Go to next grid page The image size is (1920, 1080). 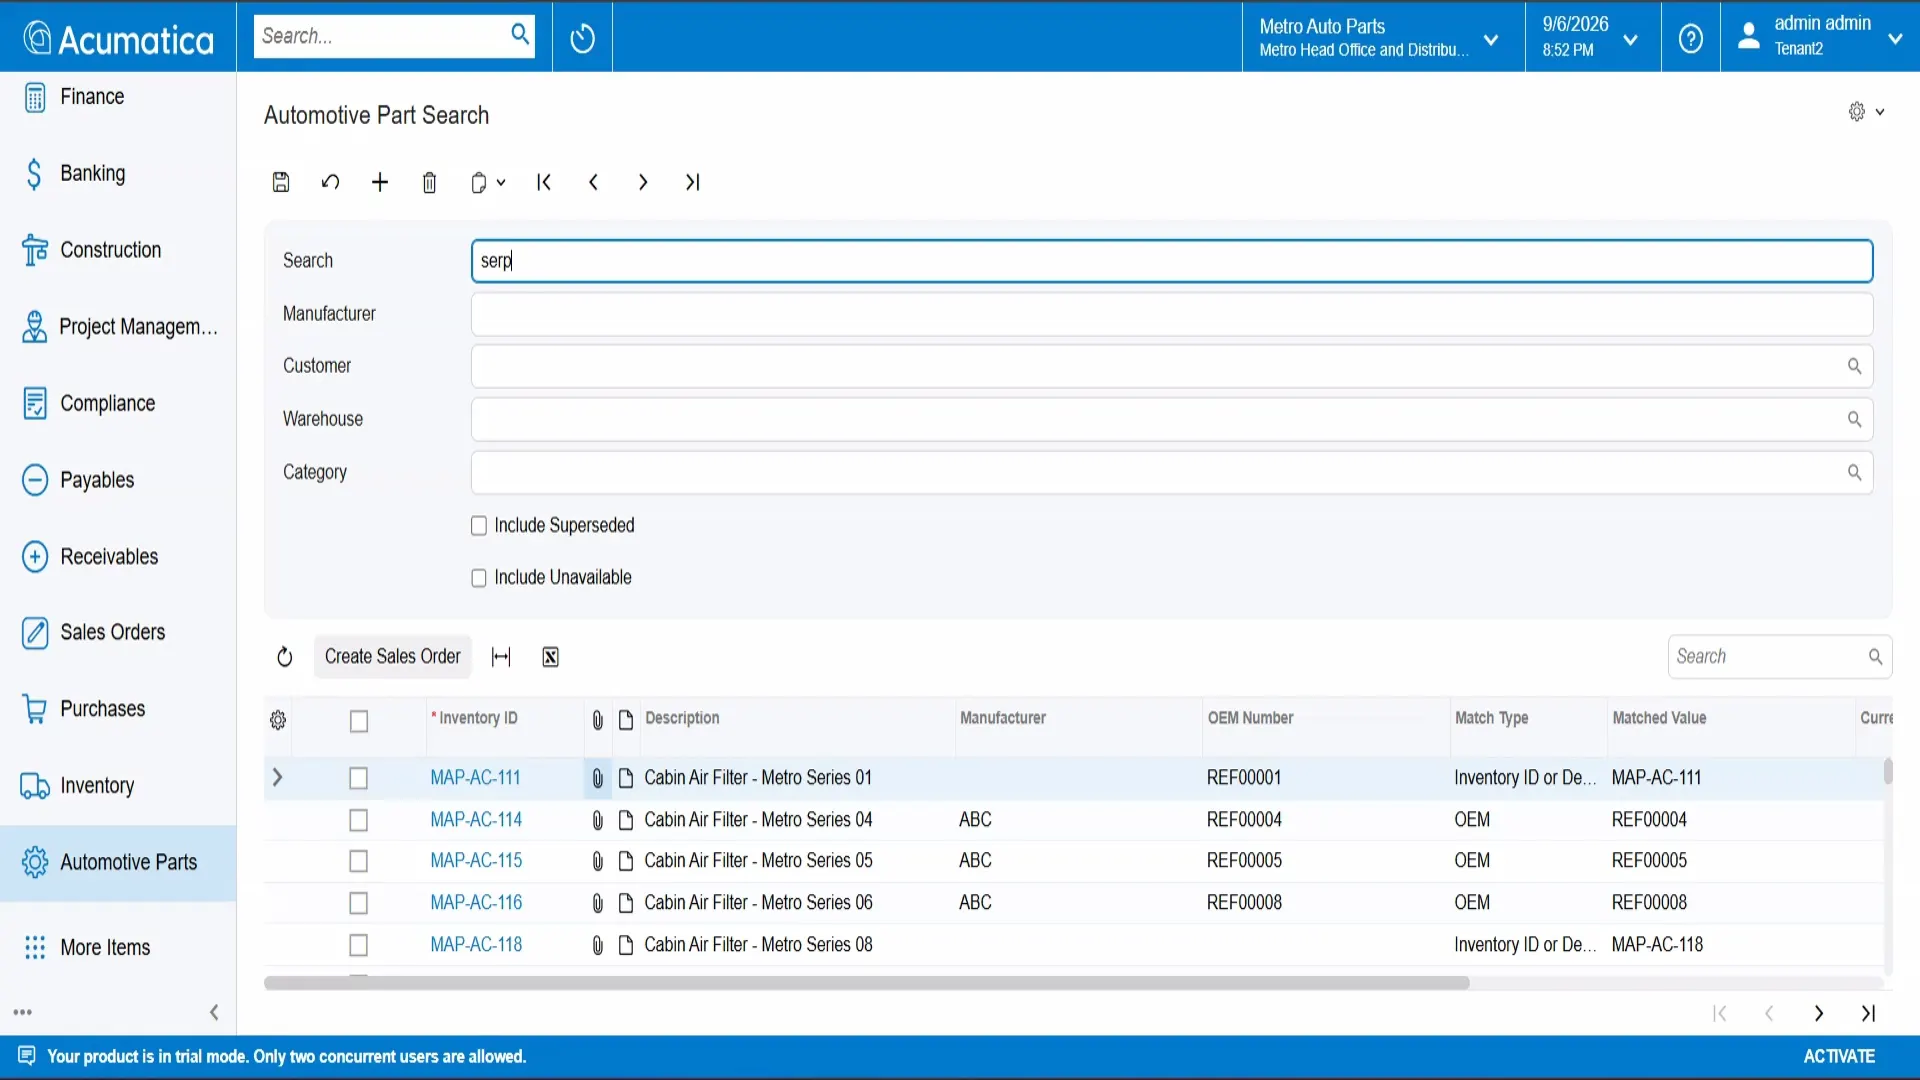click(x=1819, y=1013)
